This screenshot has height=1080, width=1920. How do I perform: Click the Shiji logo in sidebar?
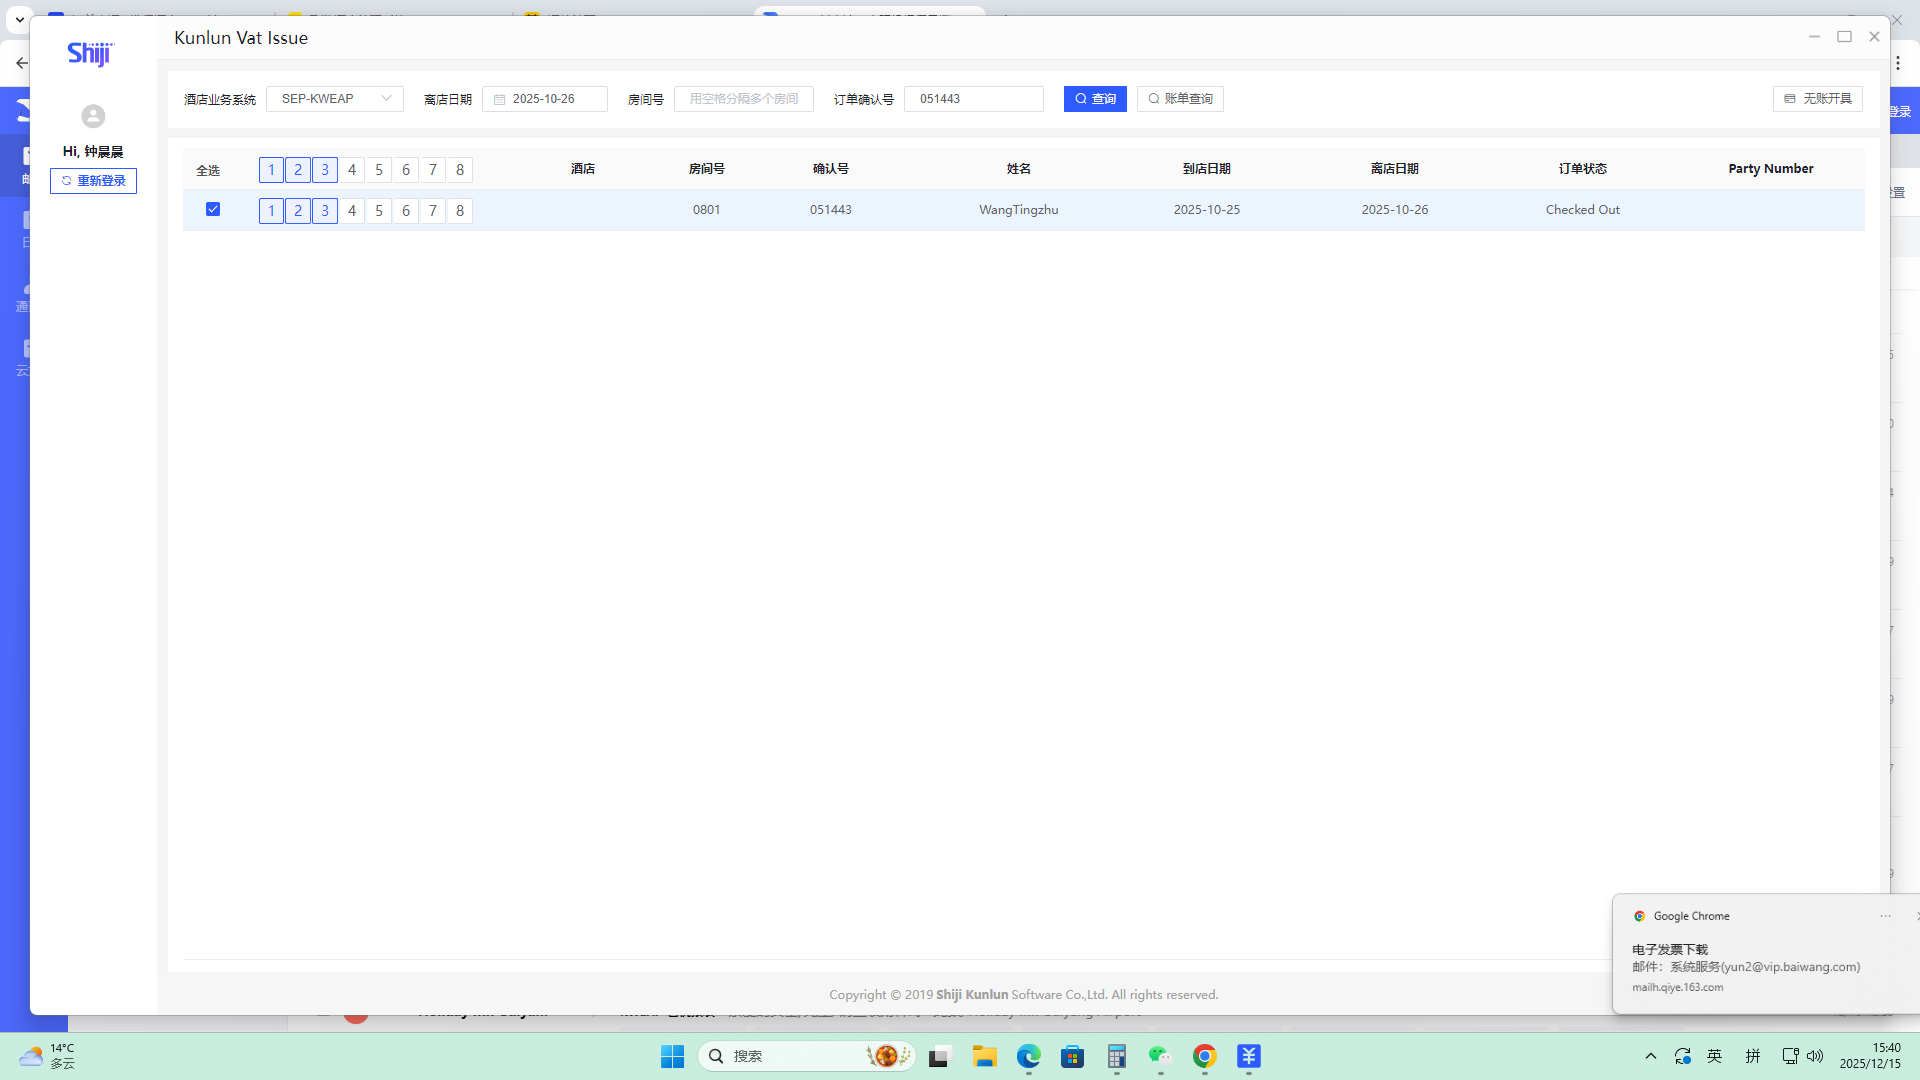(90, 53)
